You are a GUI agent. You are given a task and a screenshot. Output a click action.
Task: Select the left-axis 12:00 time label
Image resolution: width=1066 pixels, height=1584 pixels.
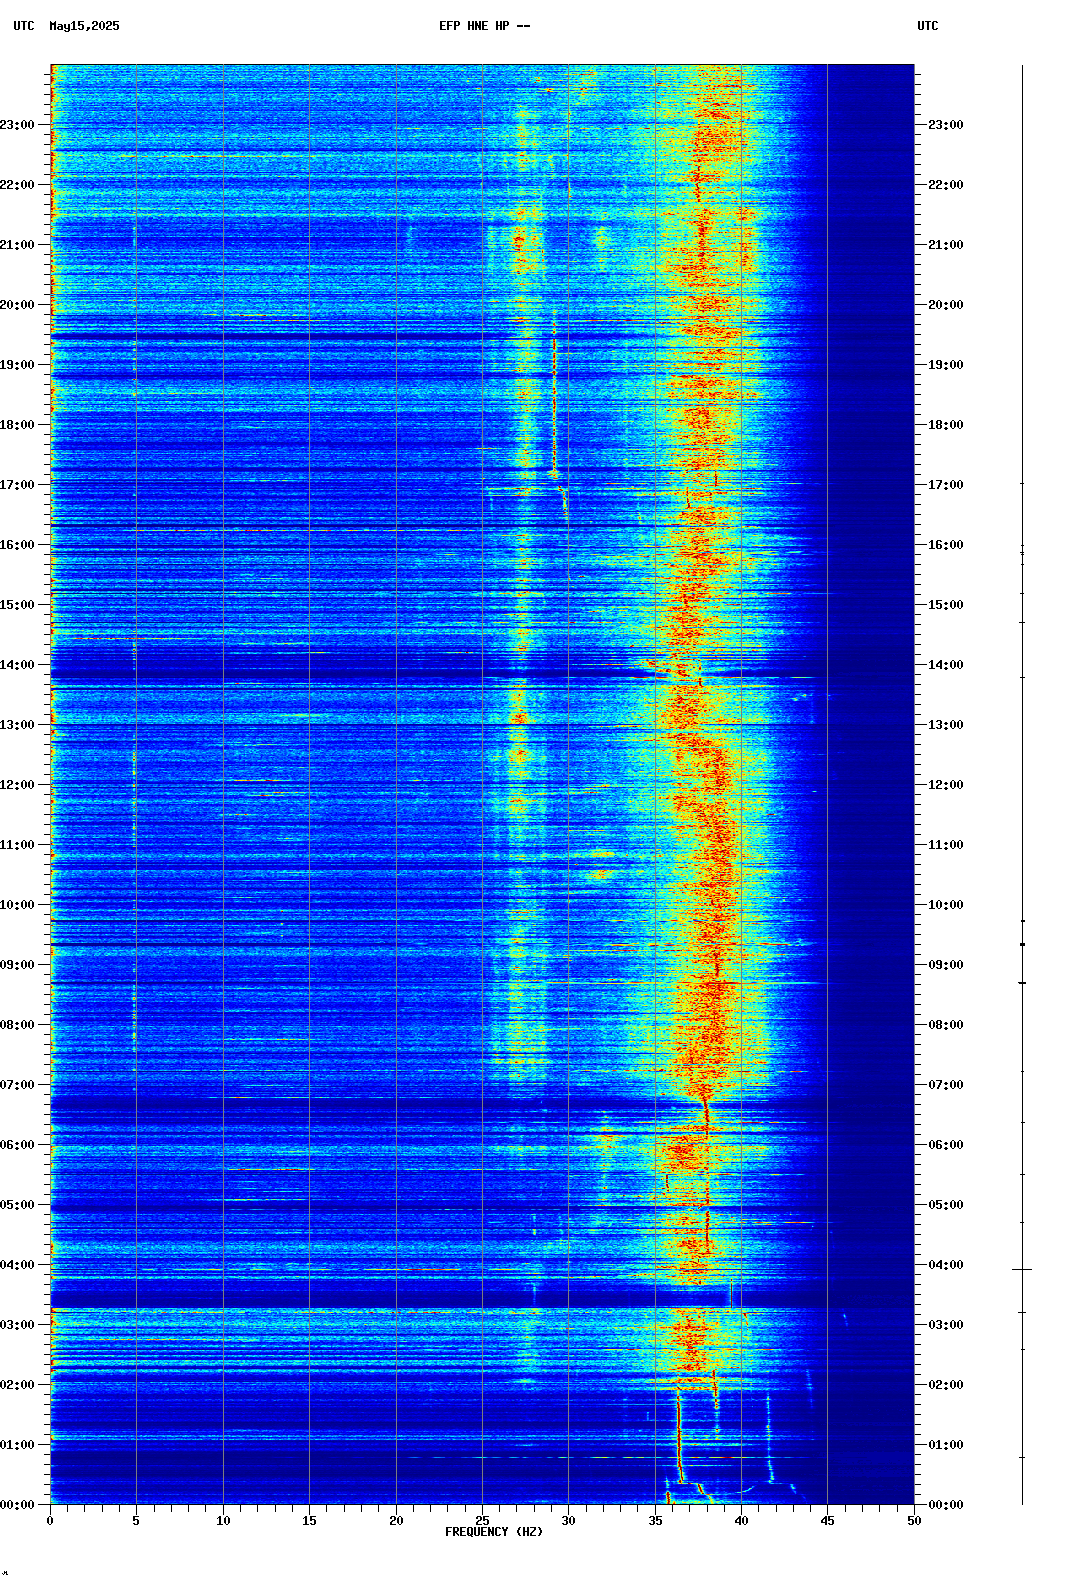[x=18, y=785]
